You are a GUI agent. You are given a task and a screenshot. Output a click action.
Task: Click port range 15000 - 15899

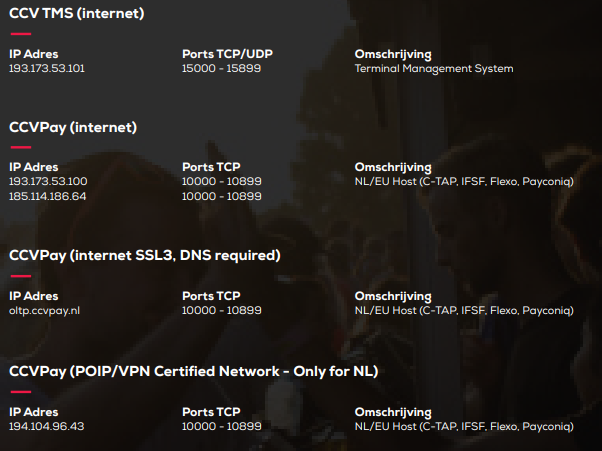click(222, 69)
